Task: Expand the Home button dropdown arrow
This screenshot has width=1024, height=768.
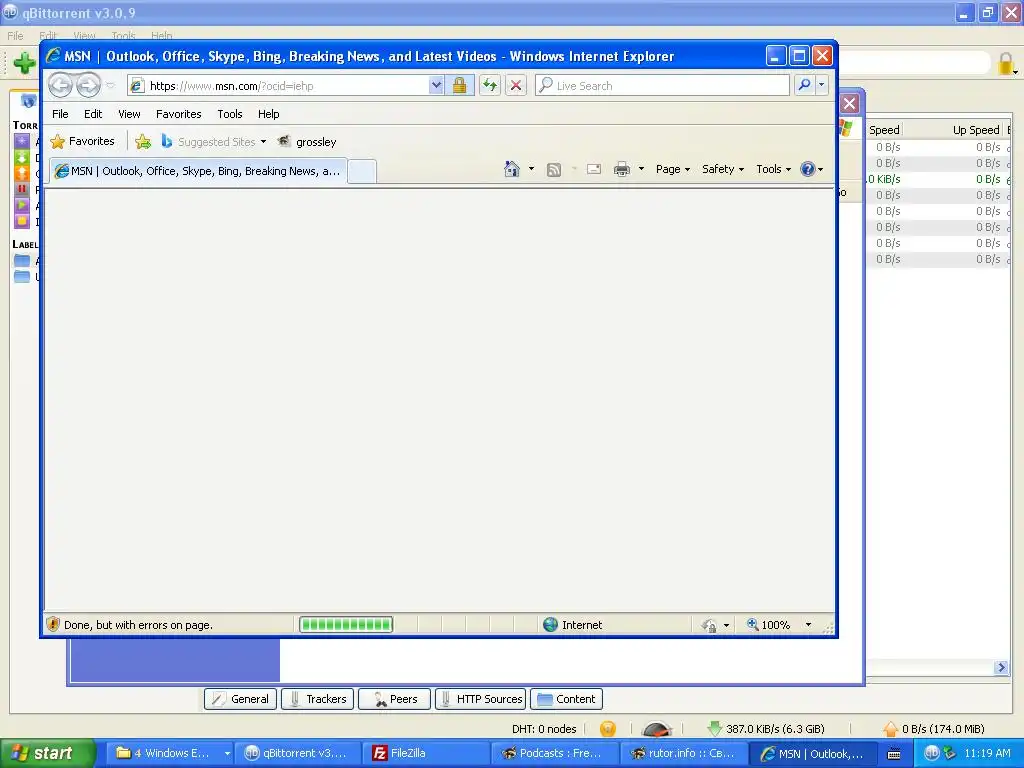Action: [x=531, y=169]
